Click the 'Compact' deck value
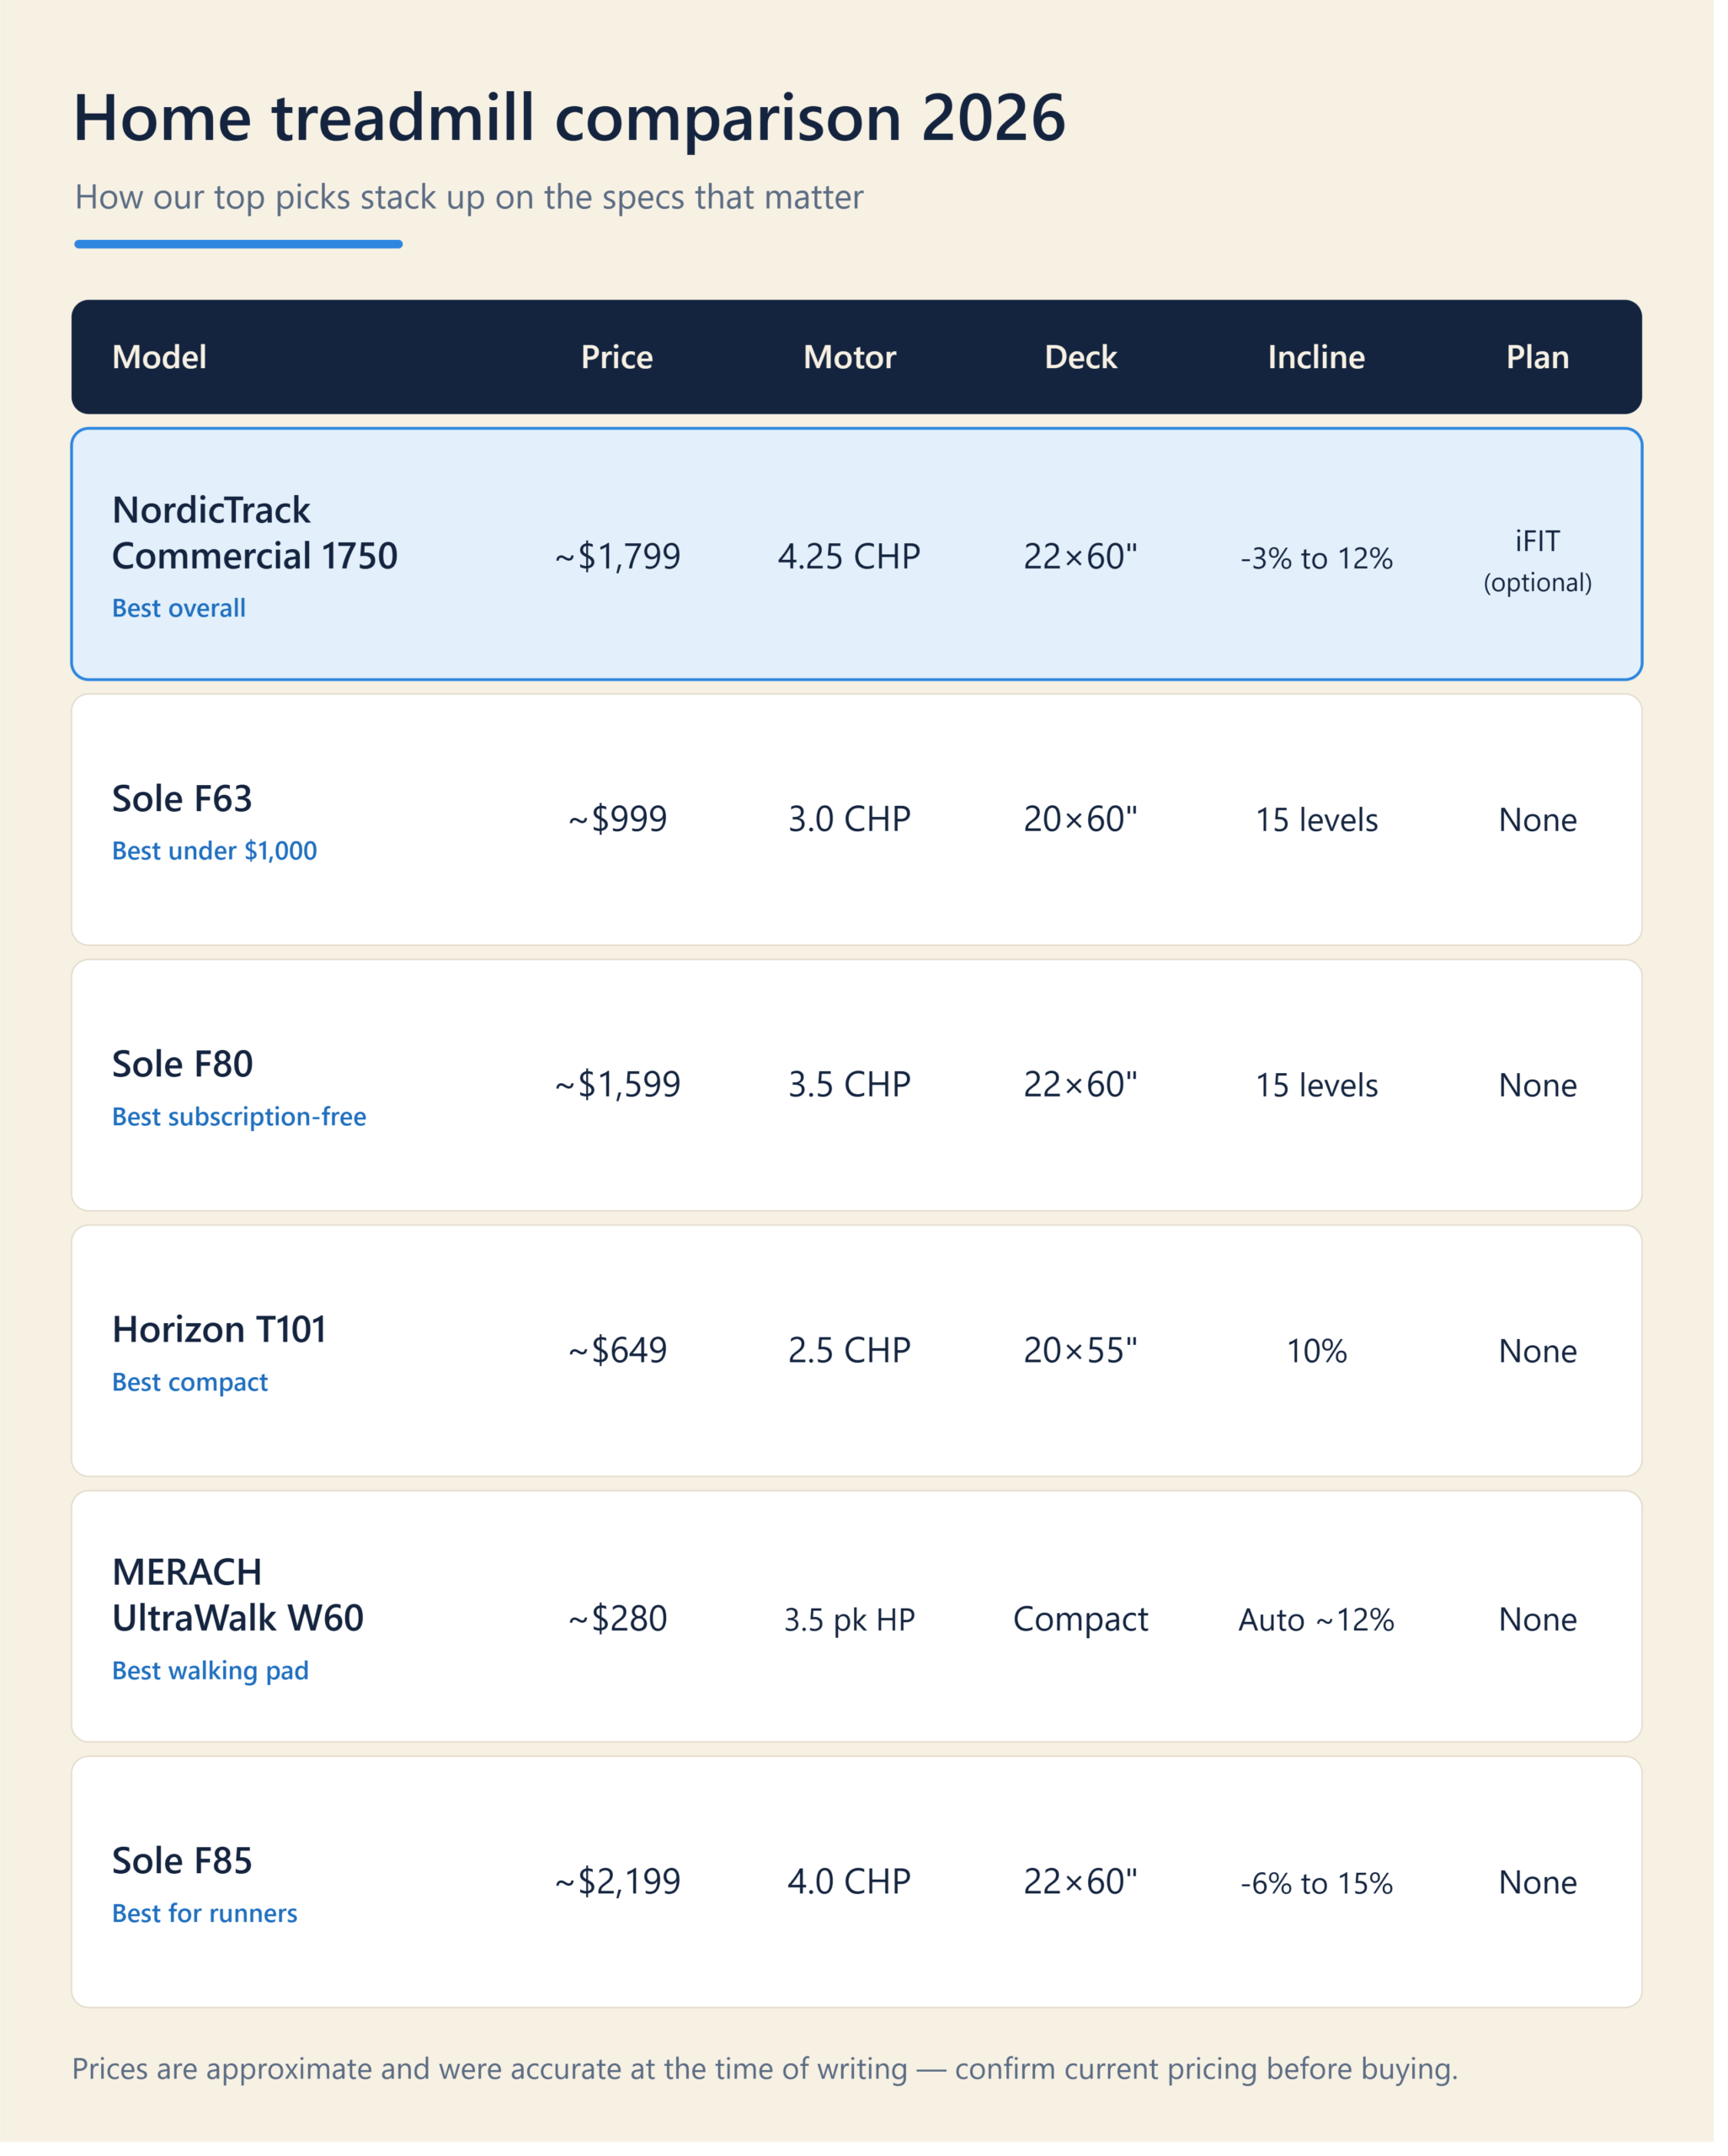The width and height of the screenshot is (1728, 2156). coord(1089,1632)
